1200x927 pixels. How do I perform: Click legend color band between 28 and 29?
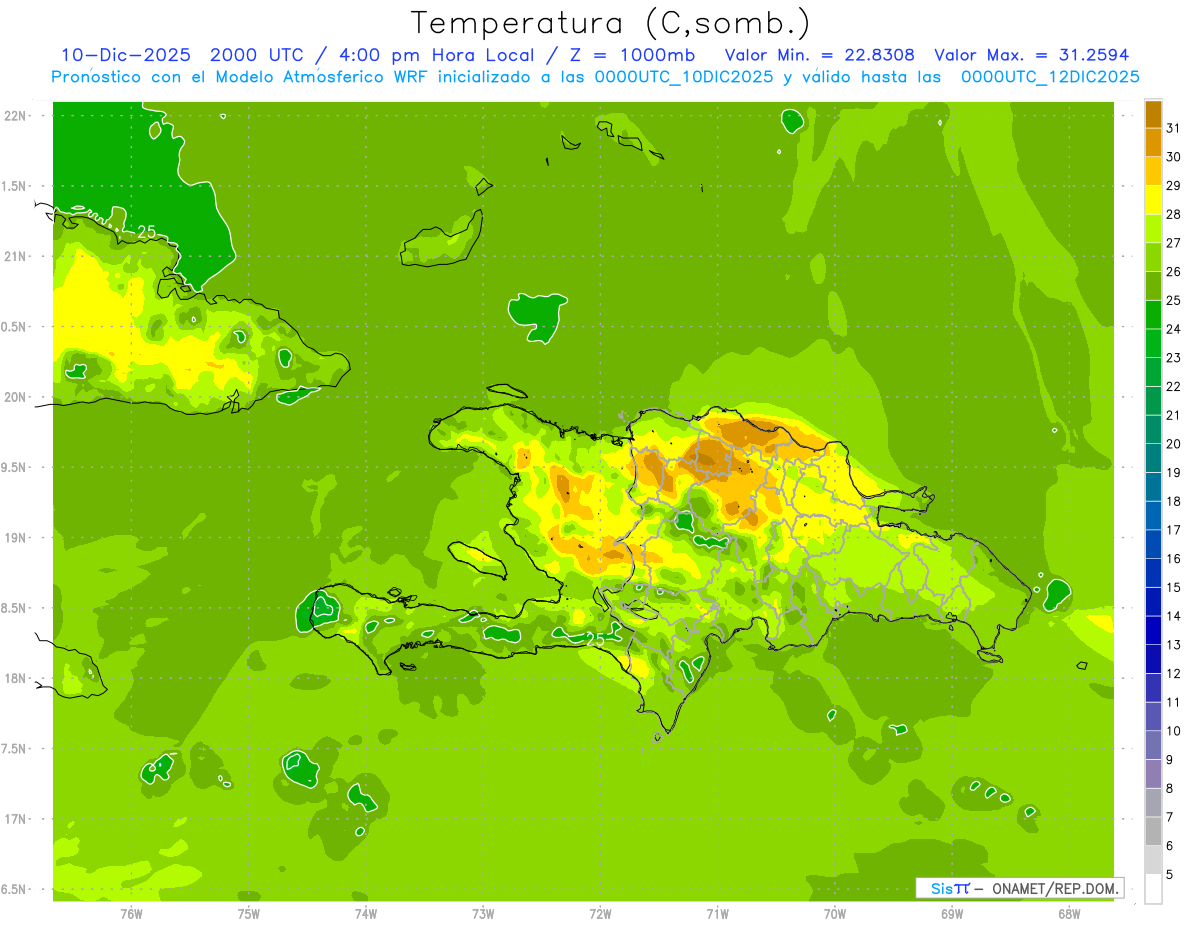[1153, 200]
